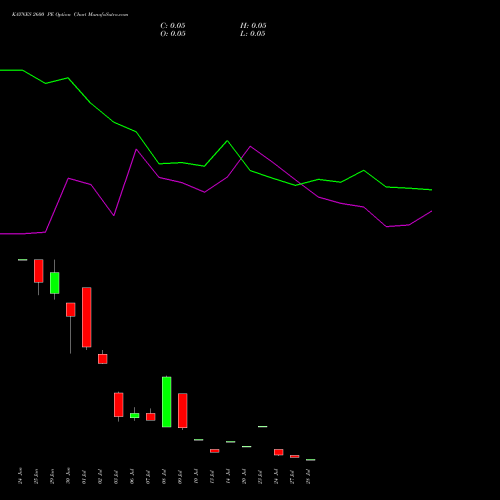Select the small red candle for 02 Jul
Screen dimensions: 500x500
[x=103, y=359]
